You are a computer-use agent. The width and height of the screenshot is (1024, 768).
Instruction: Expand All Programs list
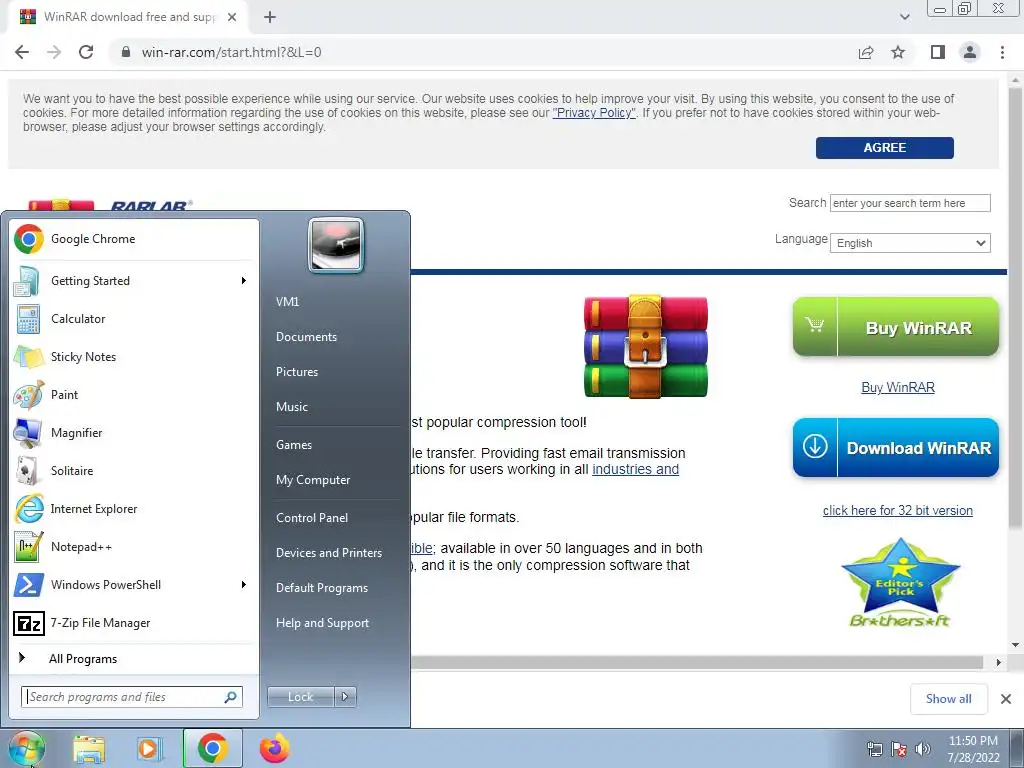pos(134,659)
